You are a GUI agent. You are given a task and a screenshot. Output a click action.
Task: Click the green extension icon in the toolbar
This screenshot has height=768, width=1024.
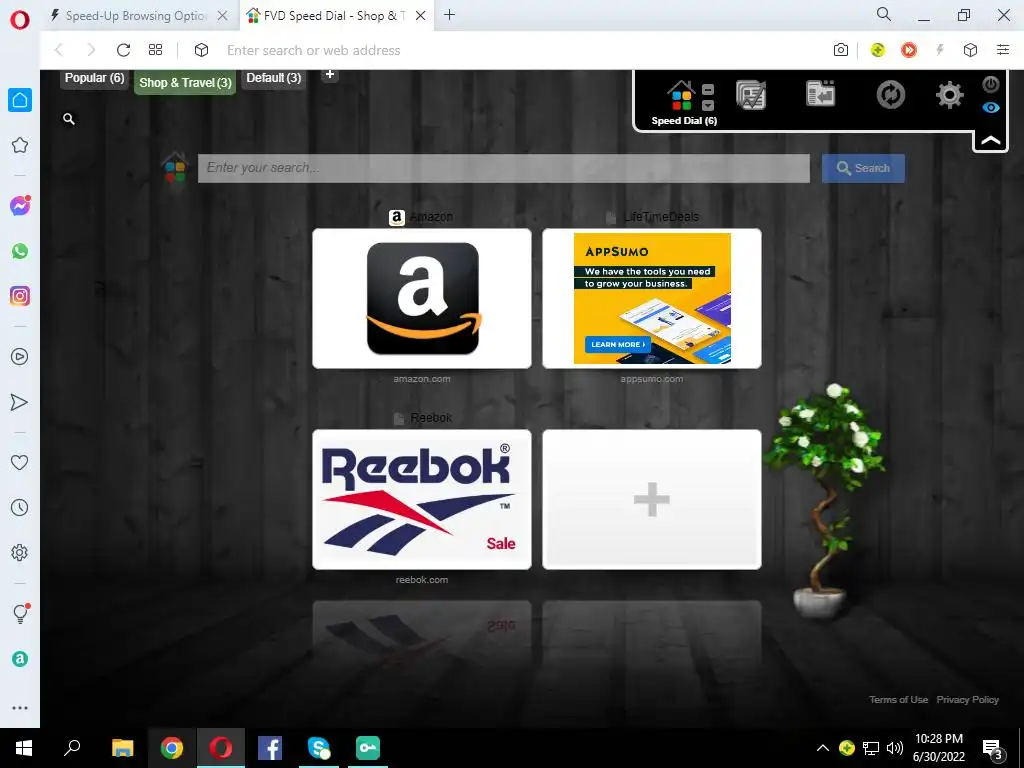click(x=878, y=50)
